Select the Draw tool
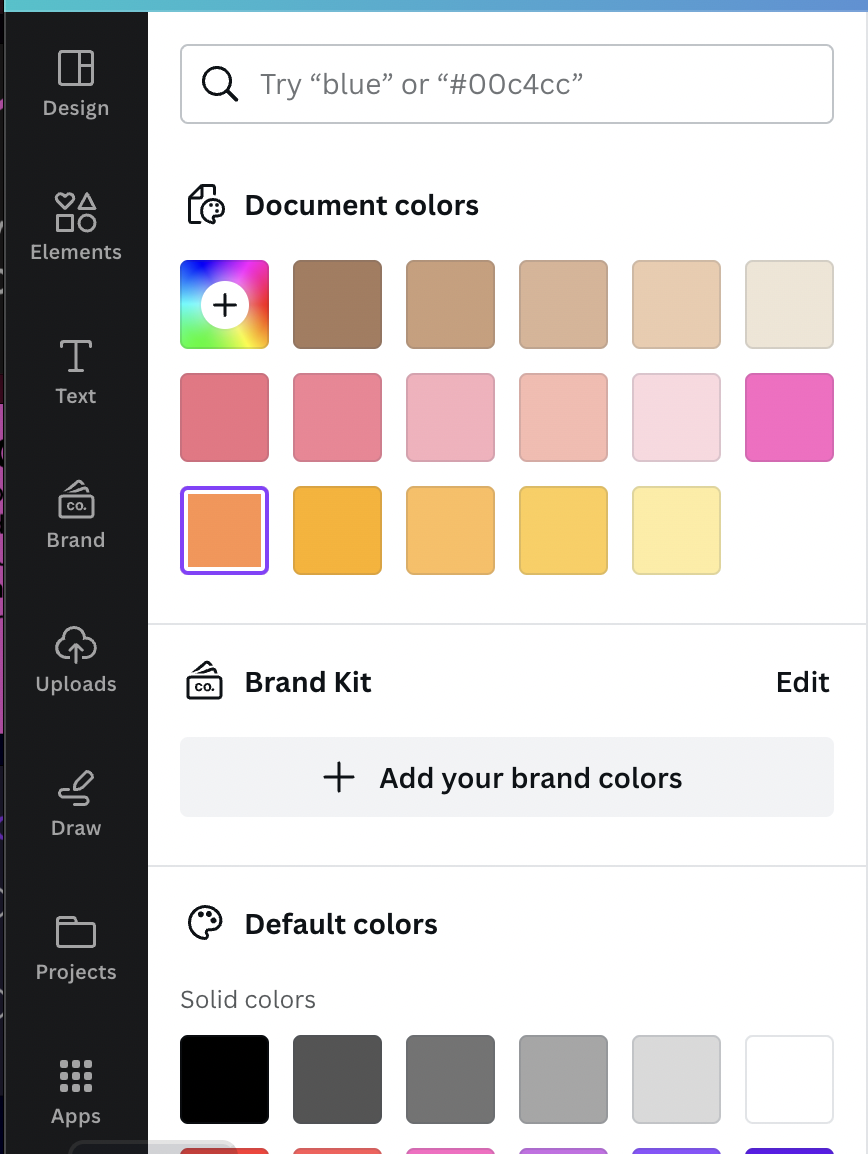Viewport: 868px width, 1154px height. pos(75,800)
